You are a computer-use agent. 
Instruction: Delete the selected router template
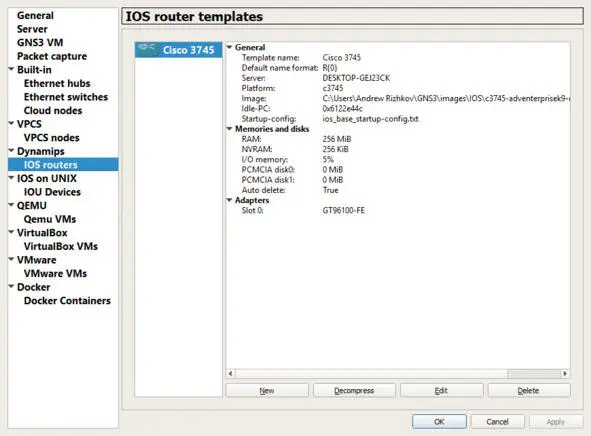[x=529, y=390]
